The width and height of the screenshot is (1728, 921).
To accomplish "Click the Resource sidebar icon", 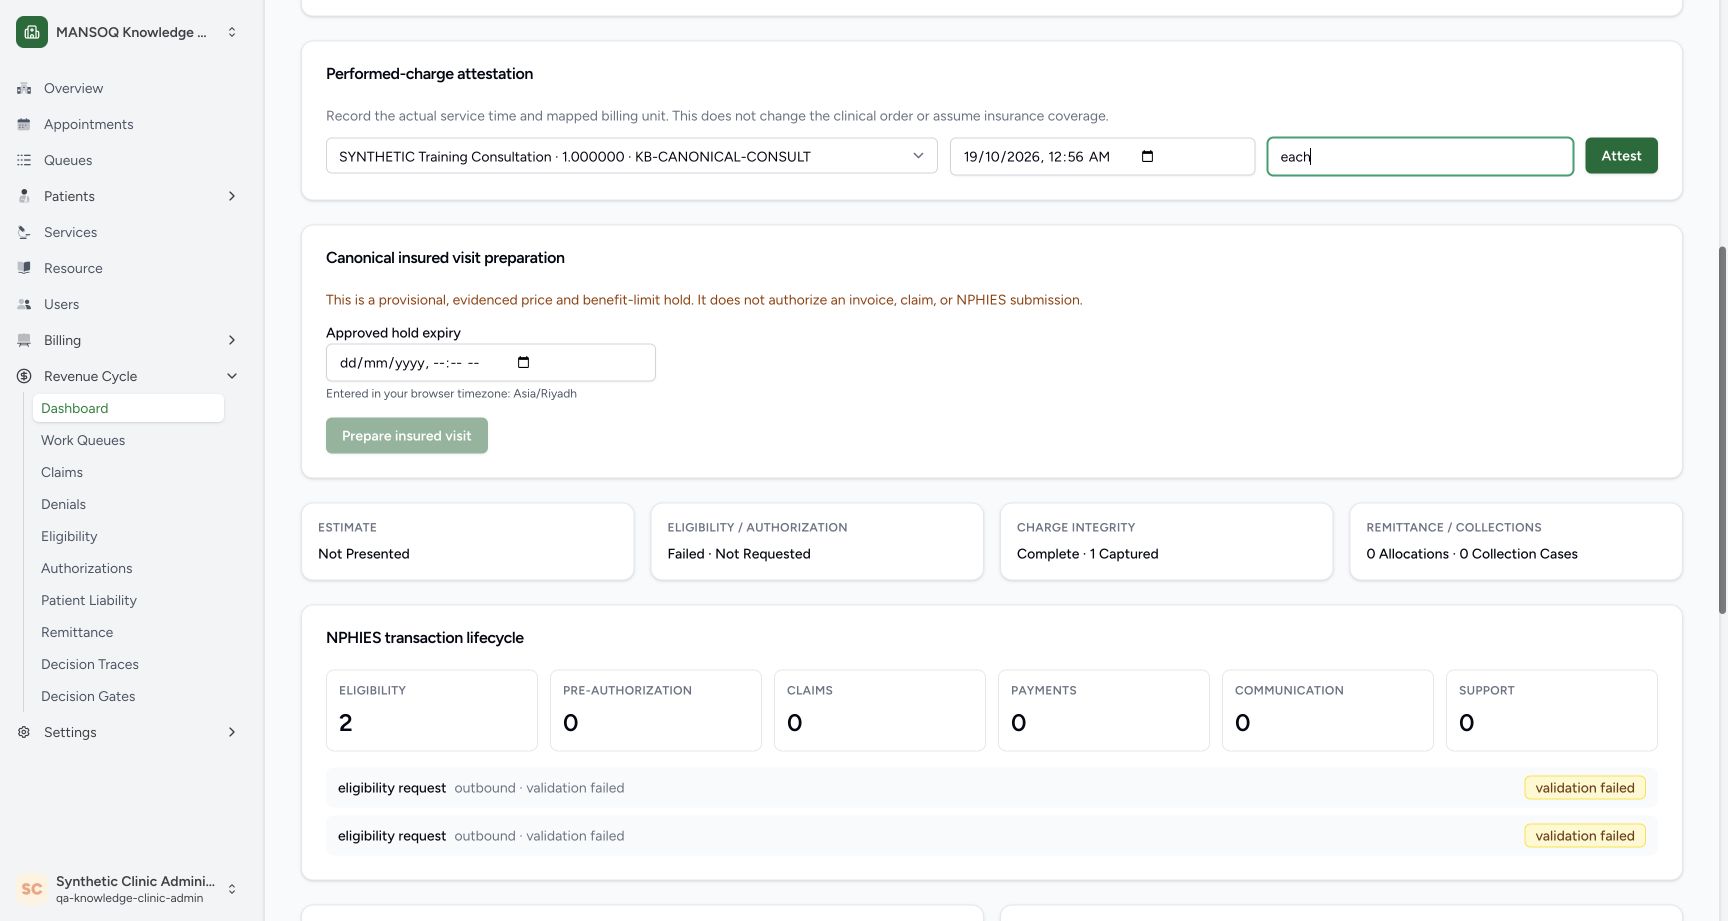I will pos(24,268).
